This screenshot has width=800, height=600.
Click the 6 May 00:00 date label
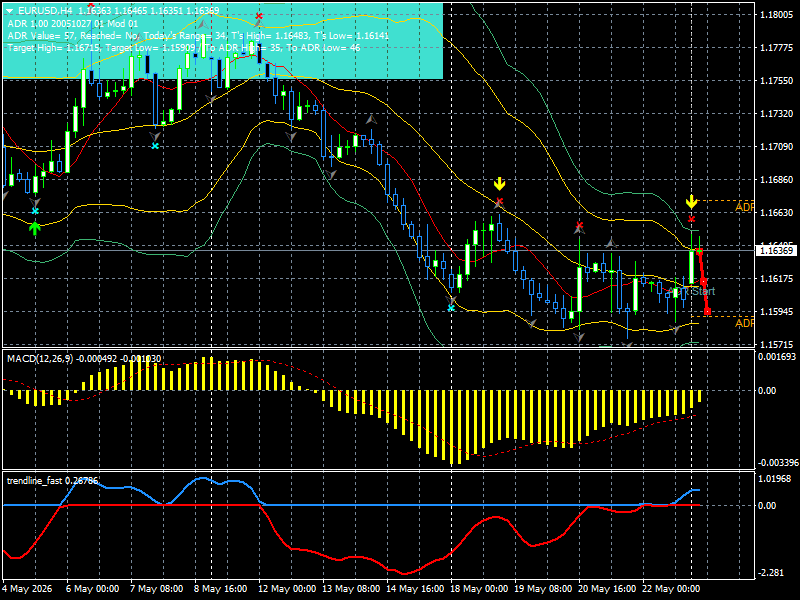[93, 589]
